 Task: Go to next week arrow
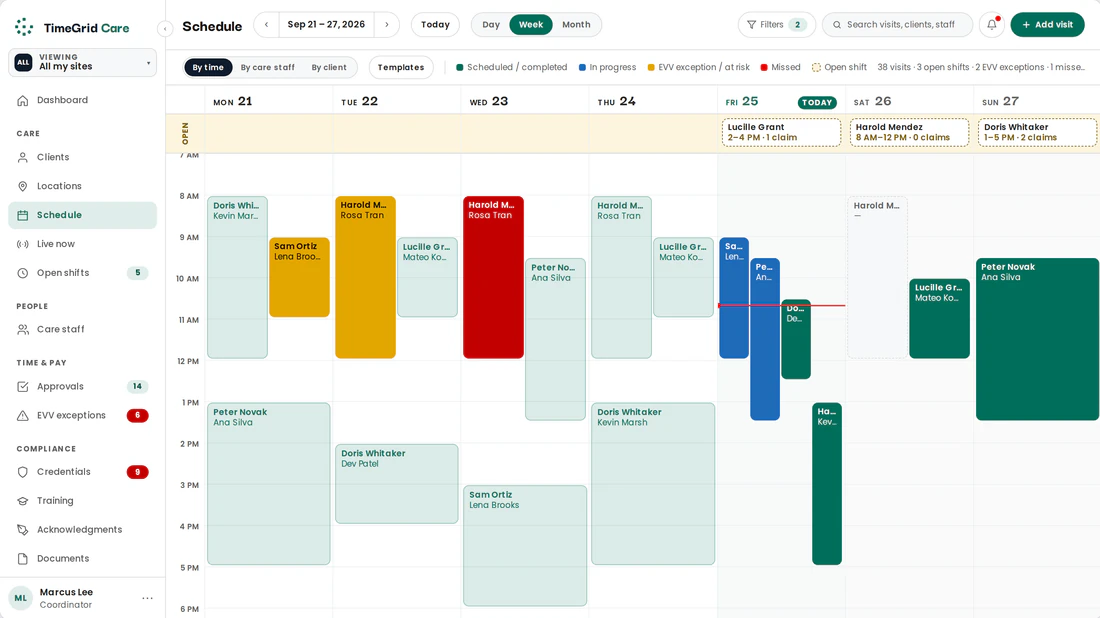(x=387, y=25)
